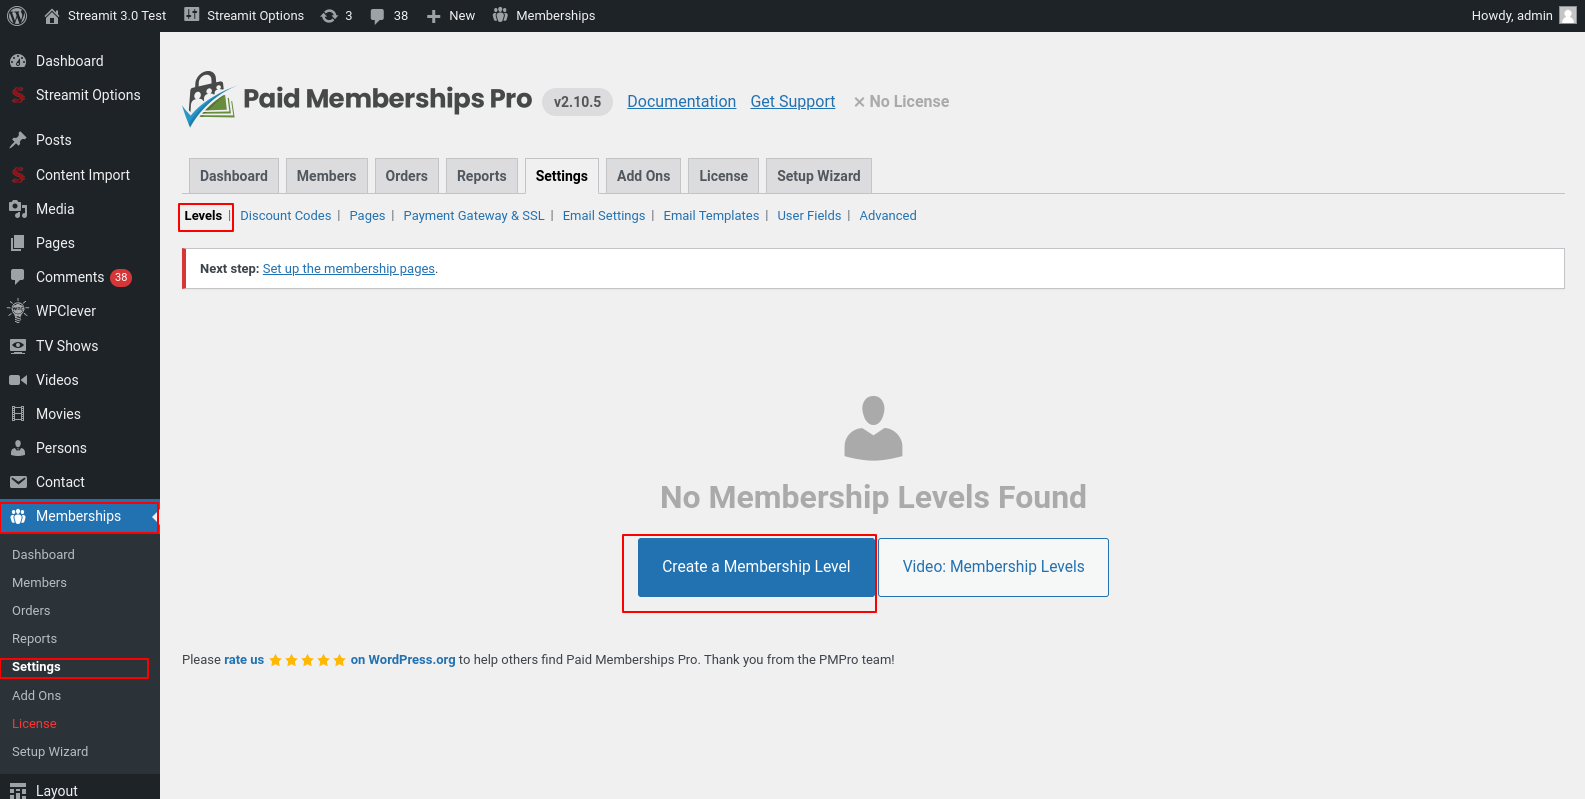The image size is (1585, 799).
Task: Click Create a Membership Level button
Action: pos(756,567)
